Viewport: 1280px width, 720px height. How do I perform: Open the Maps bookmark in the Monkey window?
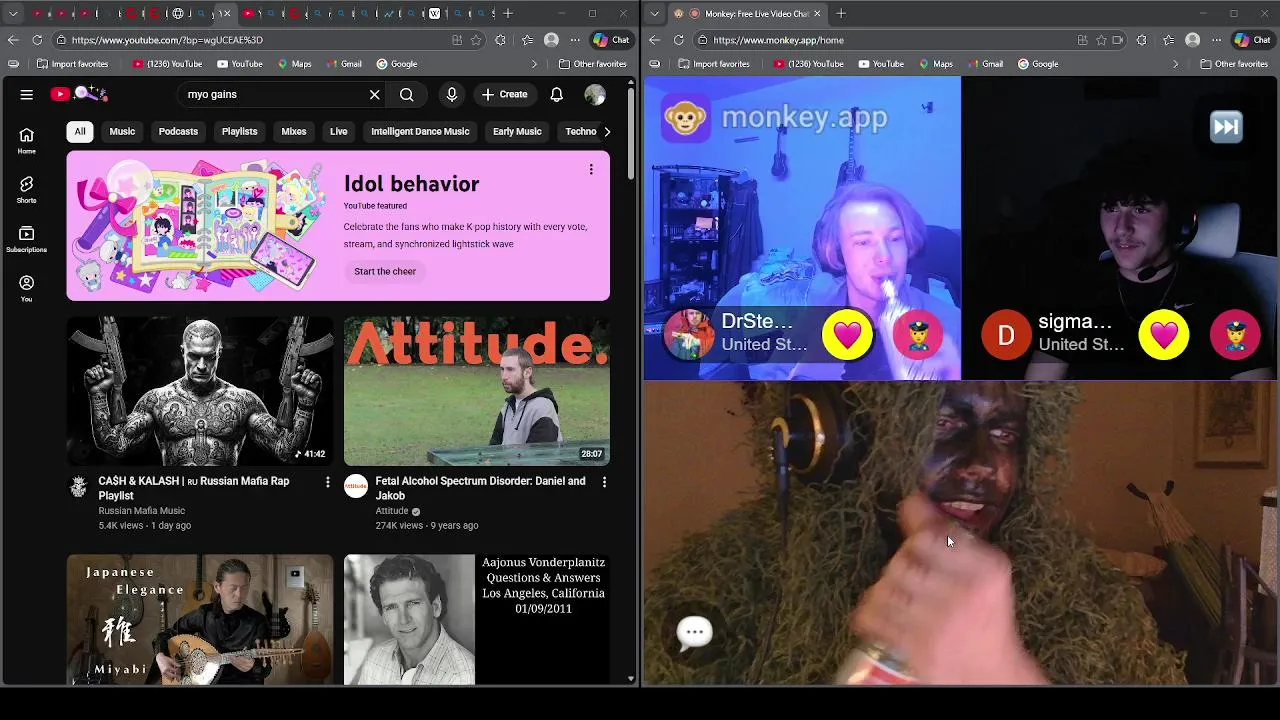(x=935, y=64)
